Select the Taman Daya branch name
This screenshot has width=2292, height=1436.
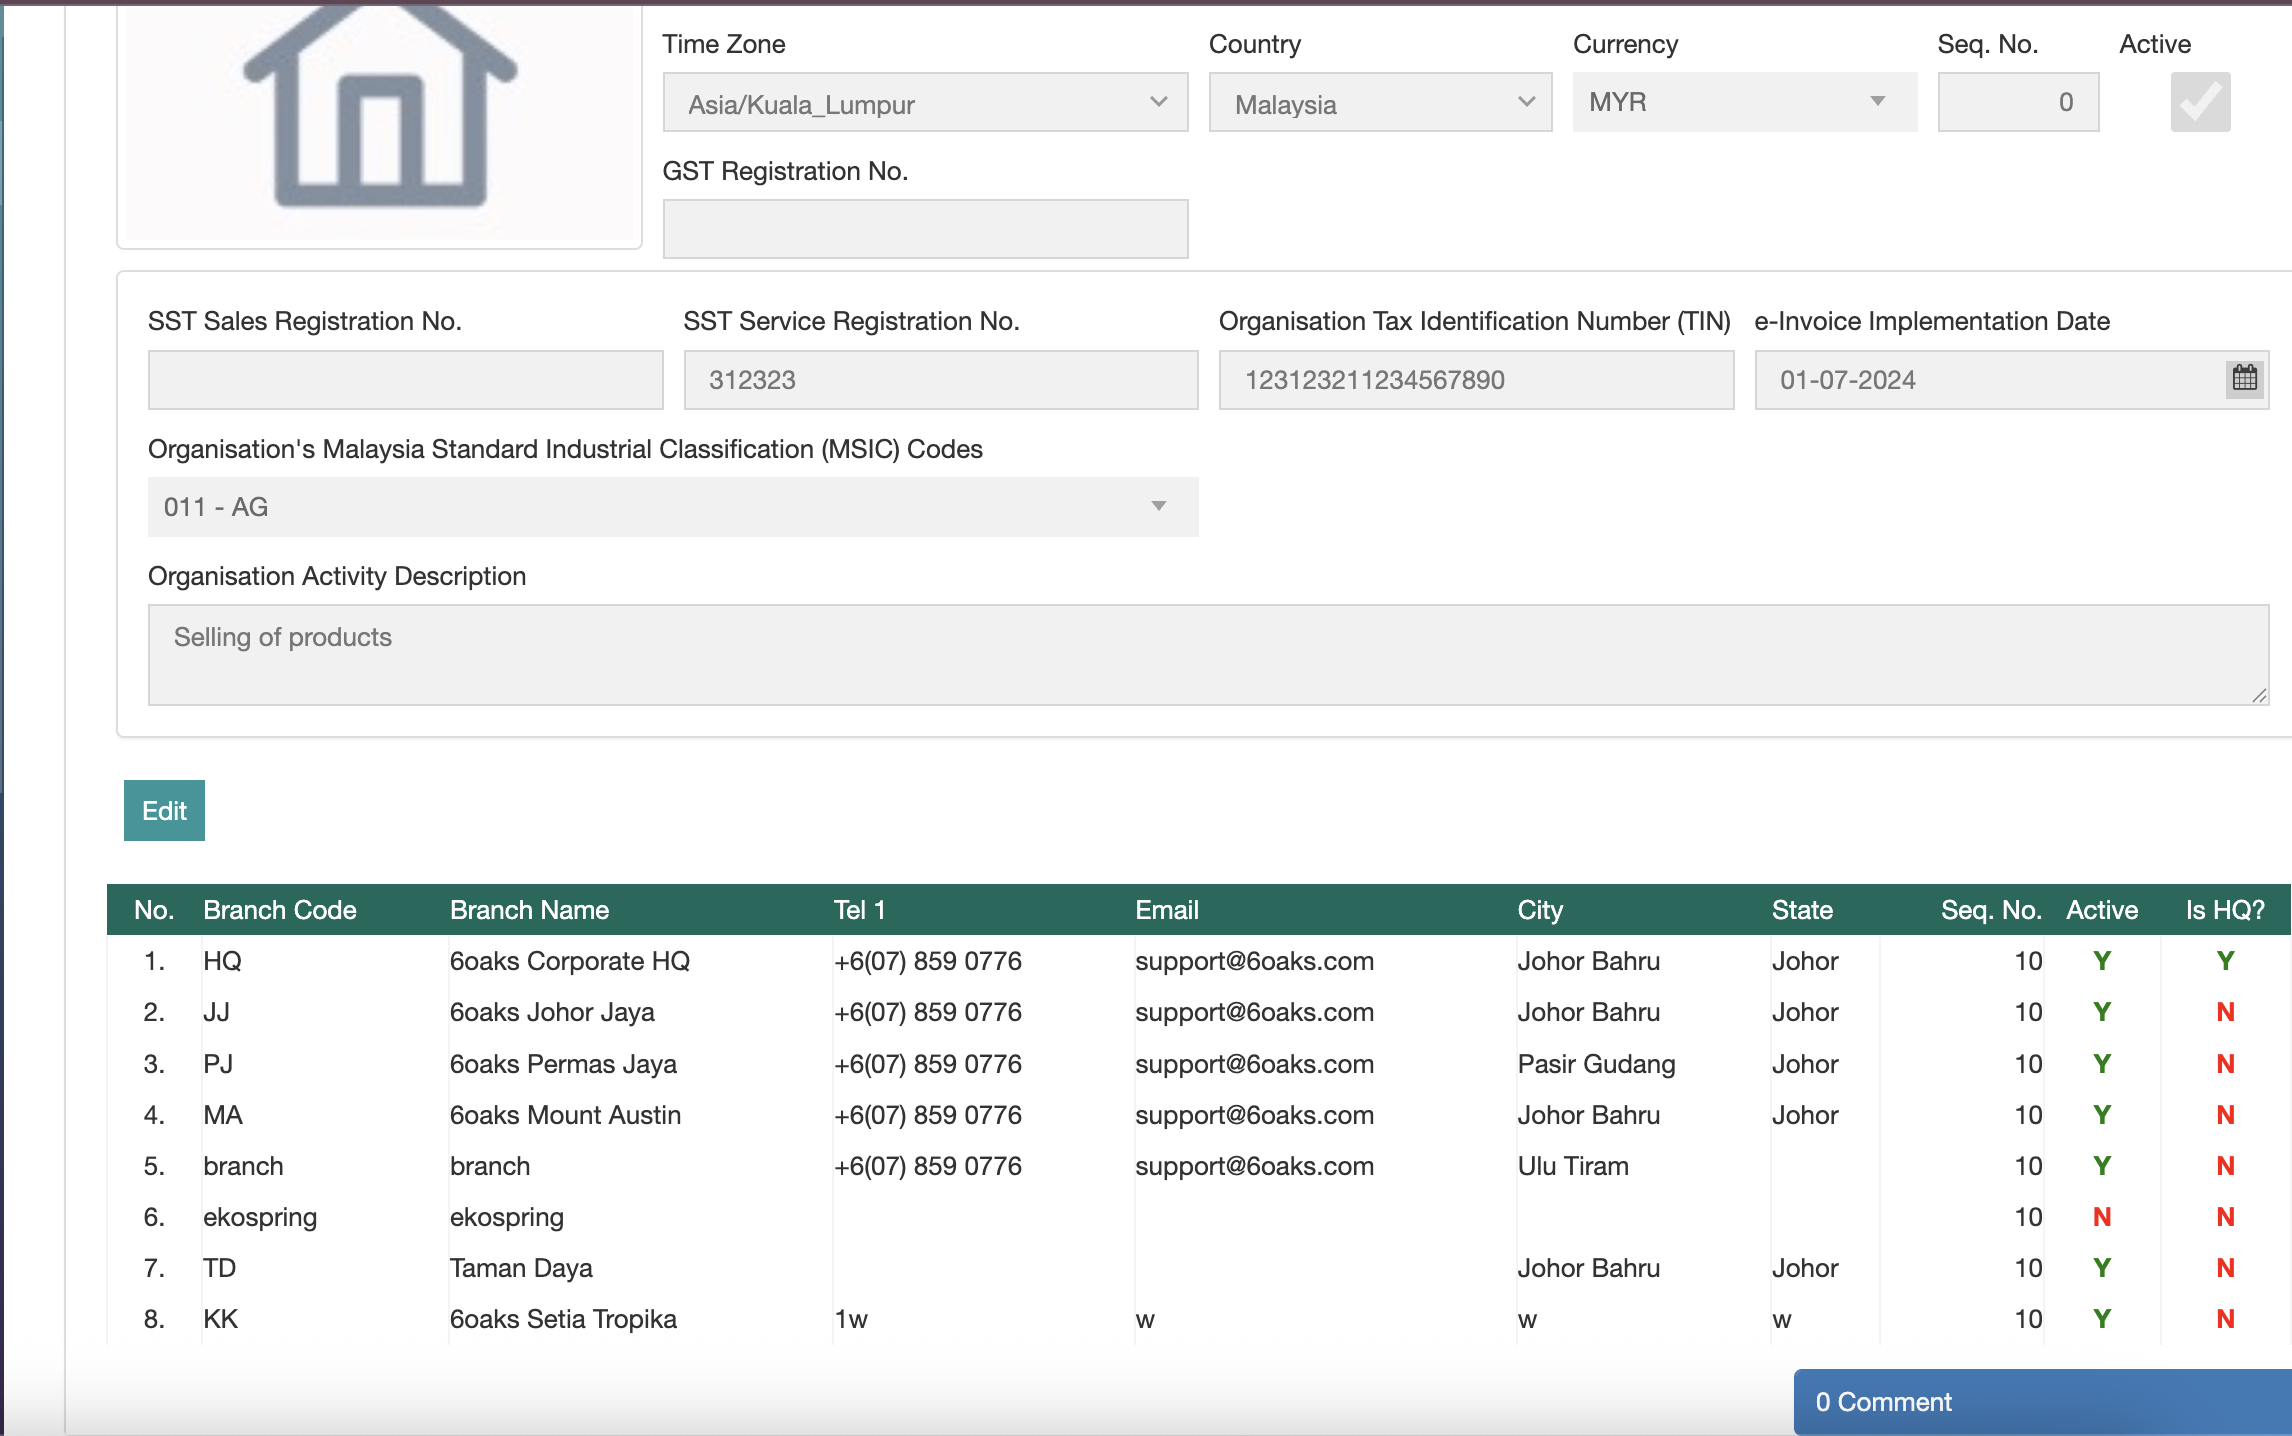(521, 1268)
